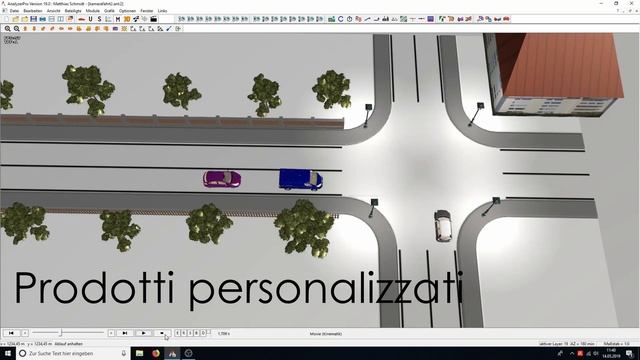The image size is (640, 360).
Task: Click the clock stopwatch toolbar icon
Action: 349,19
